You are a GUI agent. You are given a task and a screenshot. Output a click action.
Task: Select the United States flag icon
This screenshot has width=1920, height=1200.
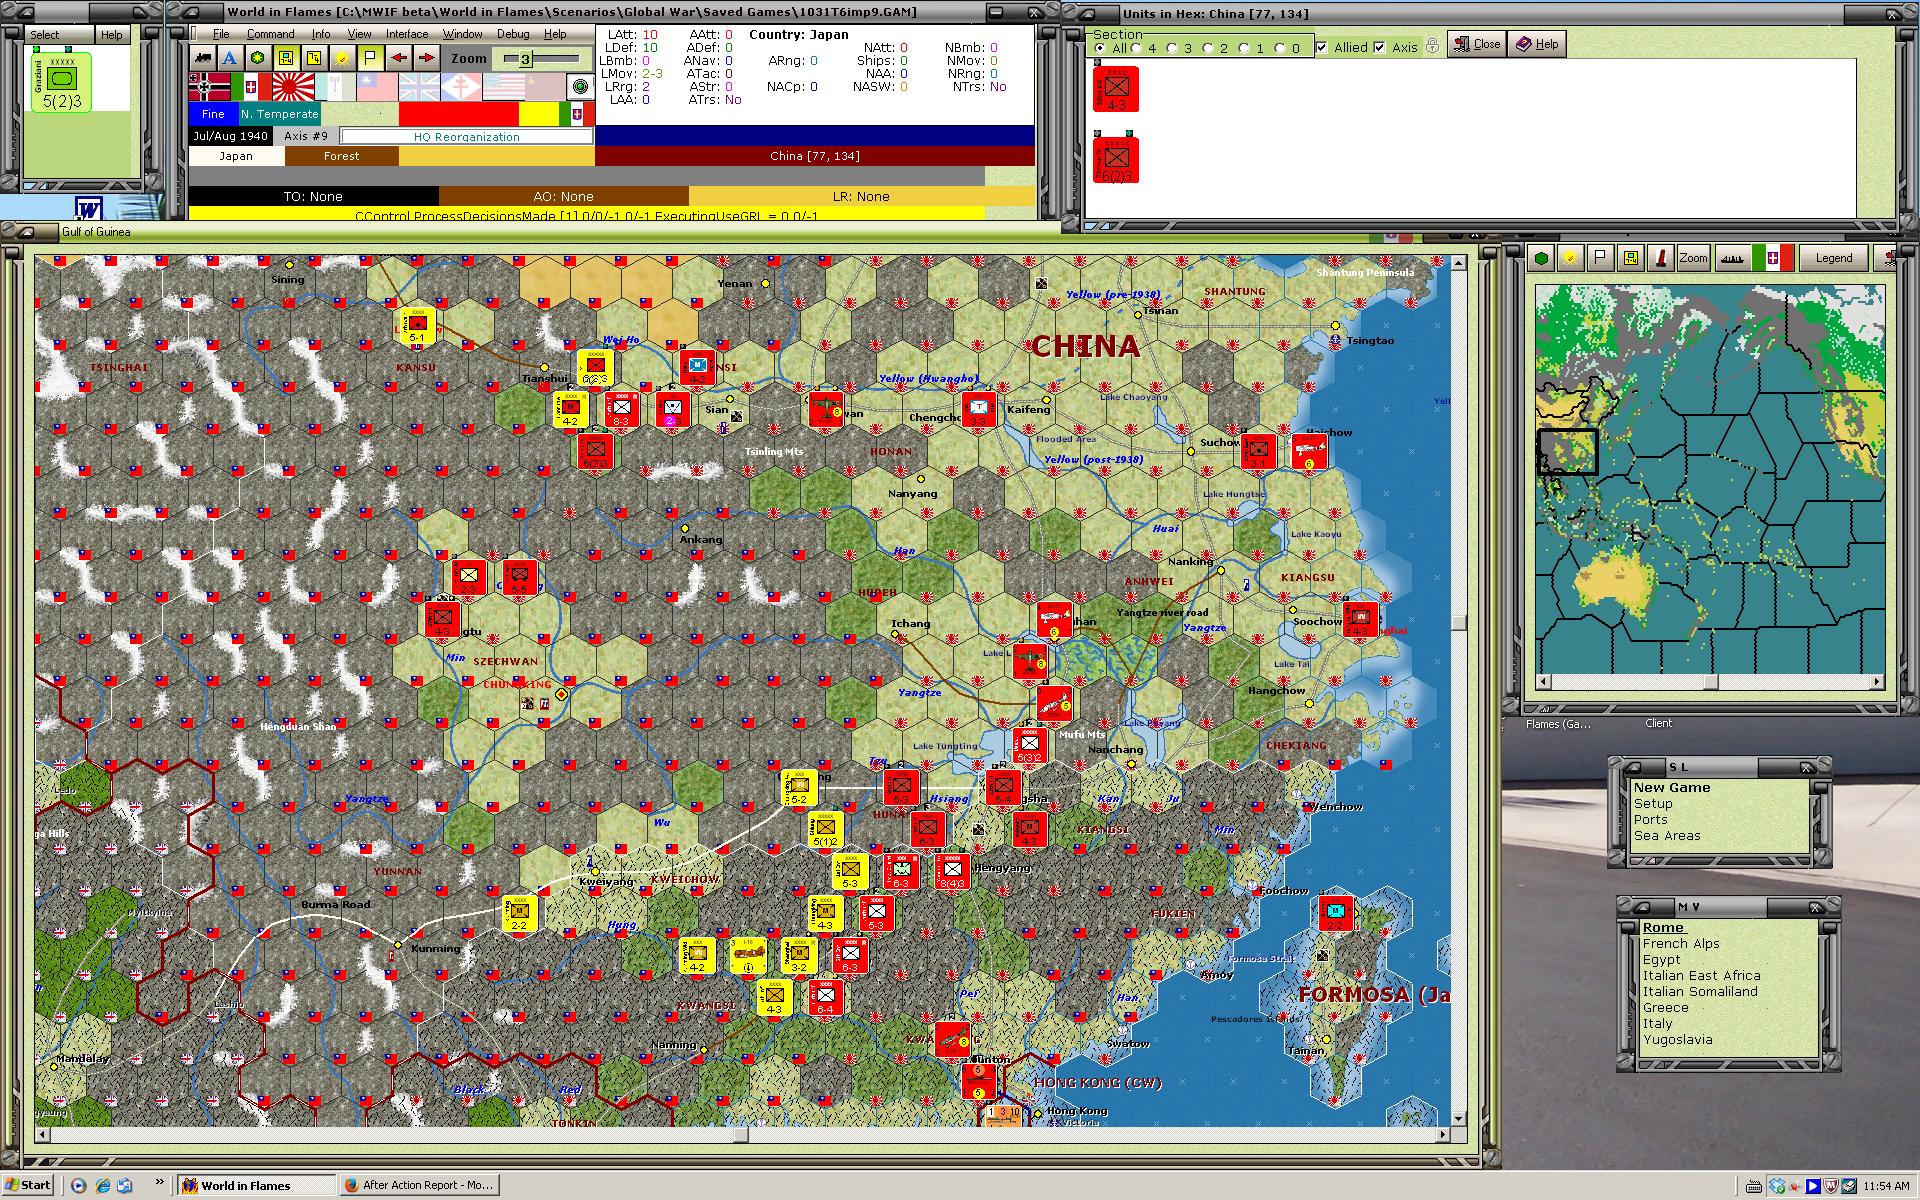click(x=504, y=87)
